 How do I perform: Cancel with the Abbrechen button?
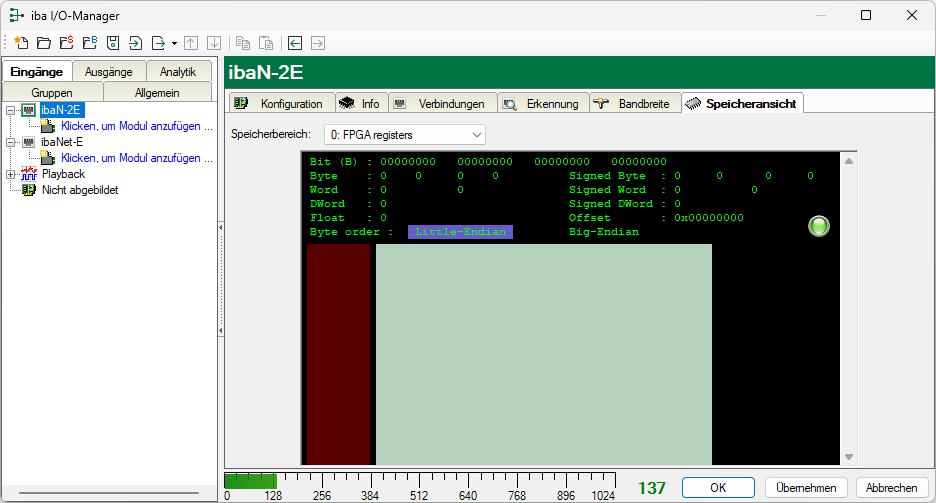pyautogui.click(x=891, y=487)
